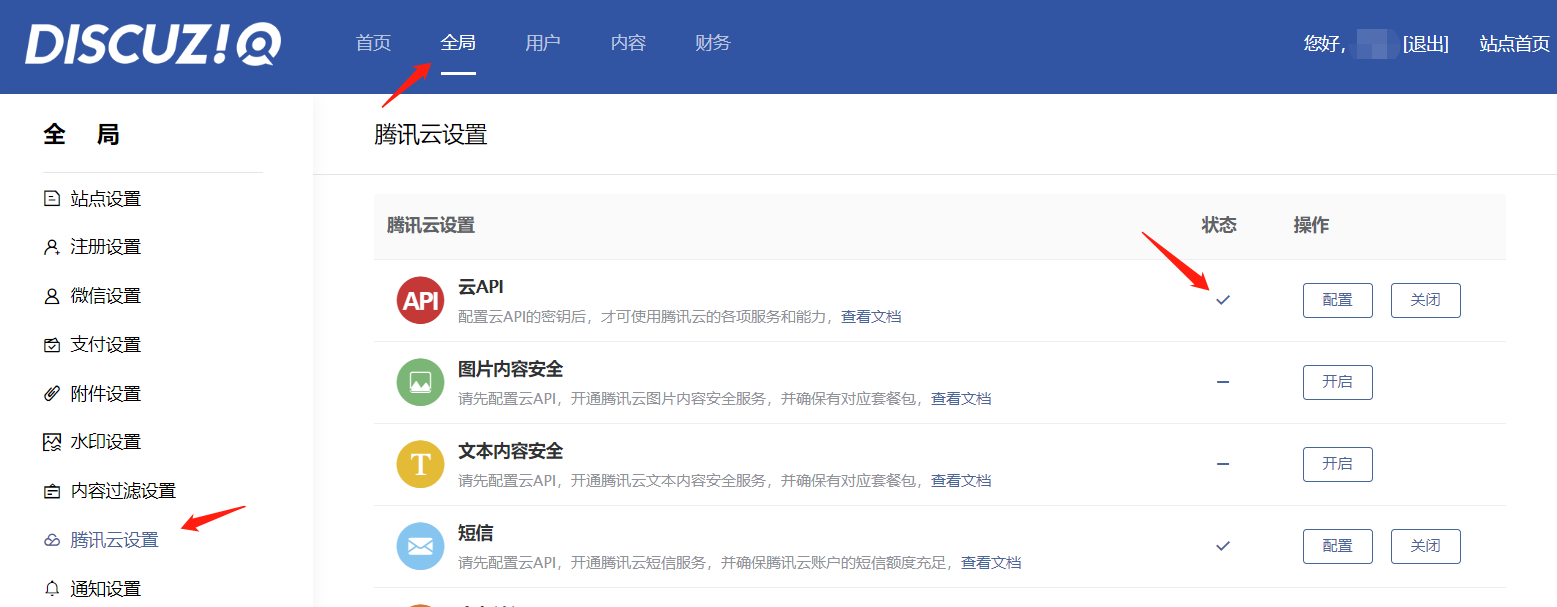
Task: Go to the 内容 navigation tab
Action: click(628, 43)
